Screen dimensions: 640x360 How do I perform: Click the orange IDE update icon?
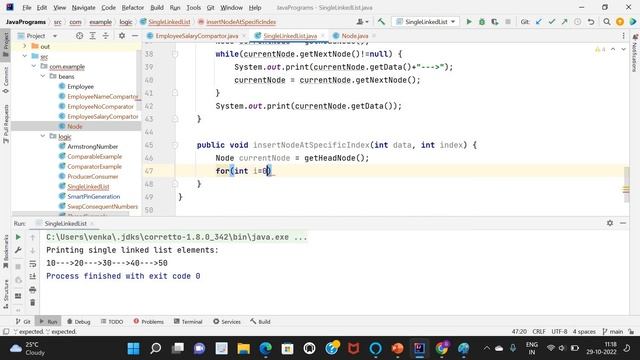(x=620, y=22)
